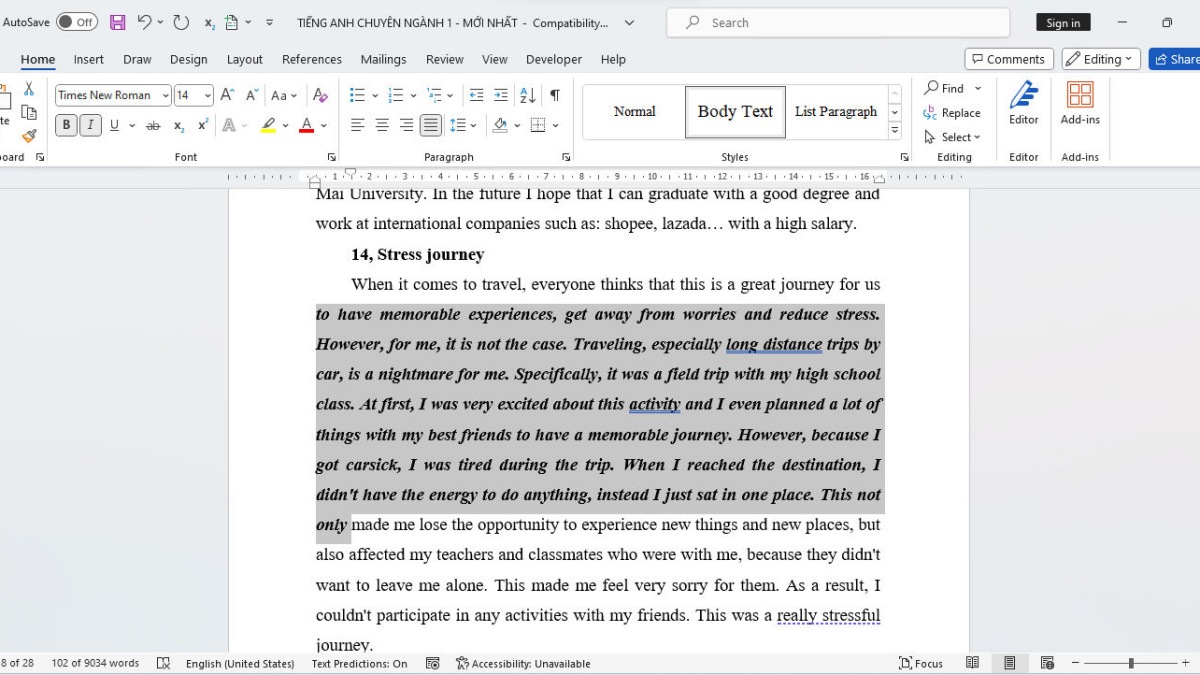Open the Developer tab
Screen dimensions: 1200x675
tap(553, 59)
